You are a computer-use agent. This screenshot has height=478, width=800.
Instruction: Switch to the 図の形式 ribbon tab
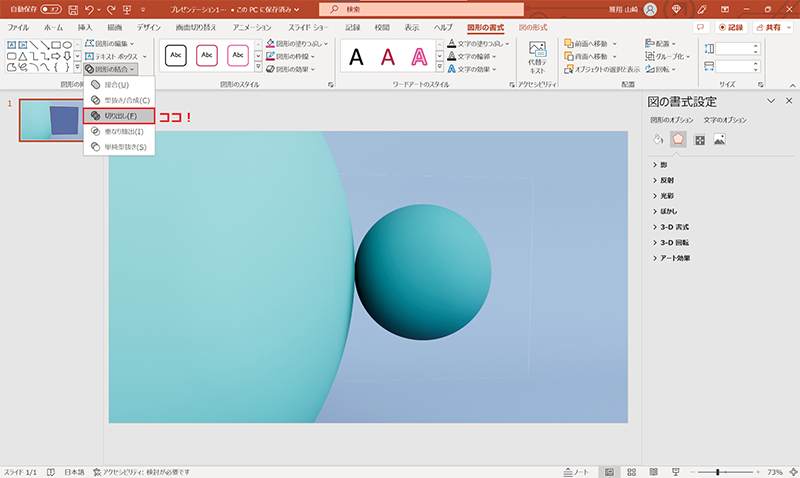533,28
